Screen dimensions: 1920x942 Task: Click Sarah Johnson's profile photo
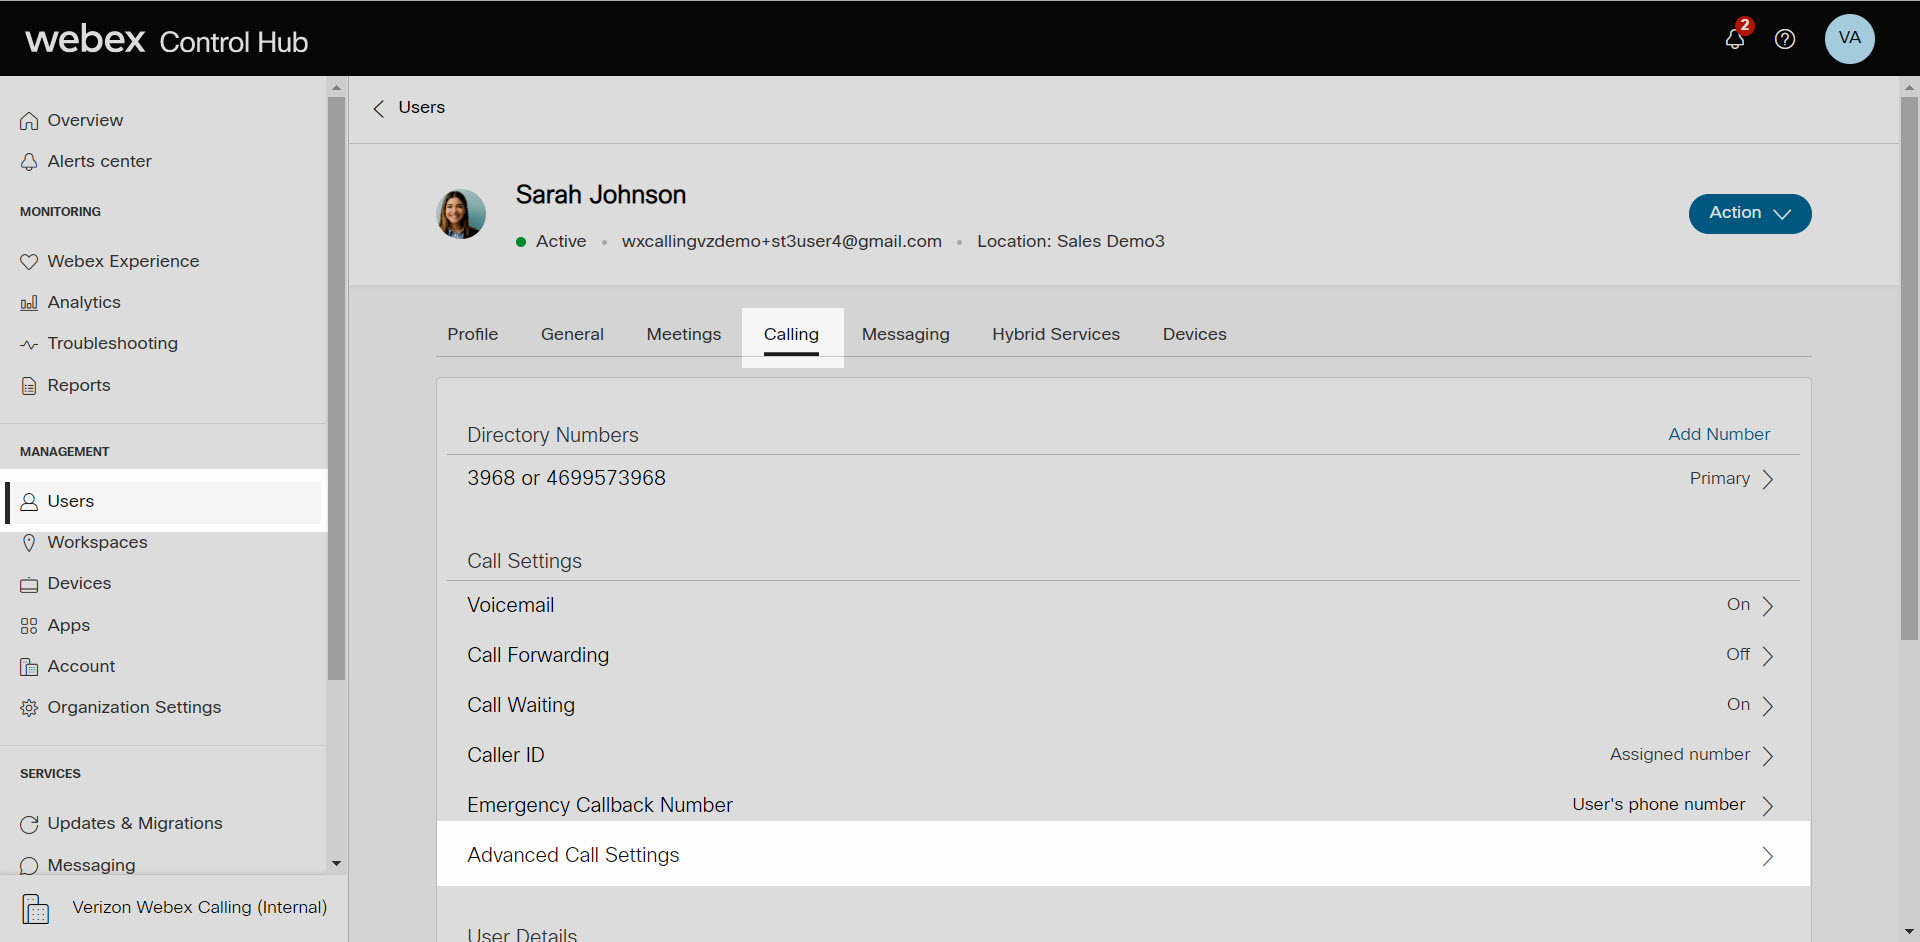(461, 214)
